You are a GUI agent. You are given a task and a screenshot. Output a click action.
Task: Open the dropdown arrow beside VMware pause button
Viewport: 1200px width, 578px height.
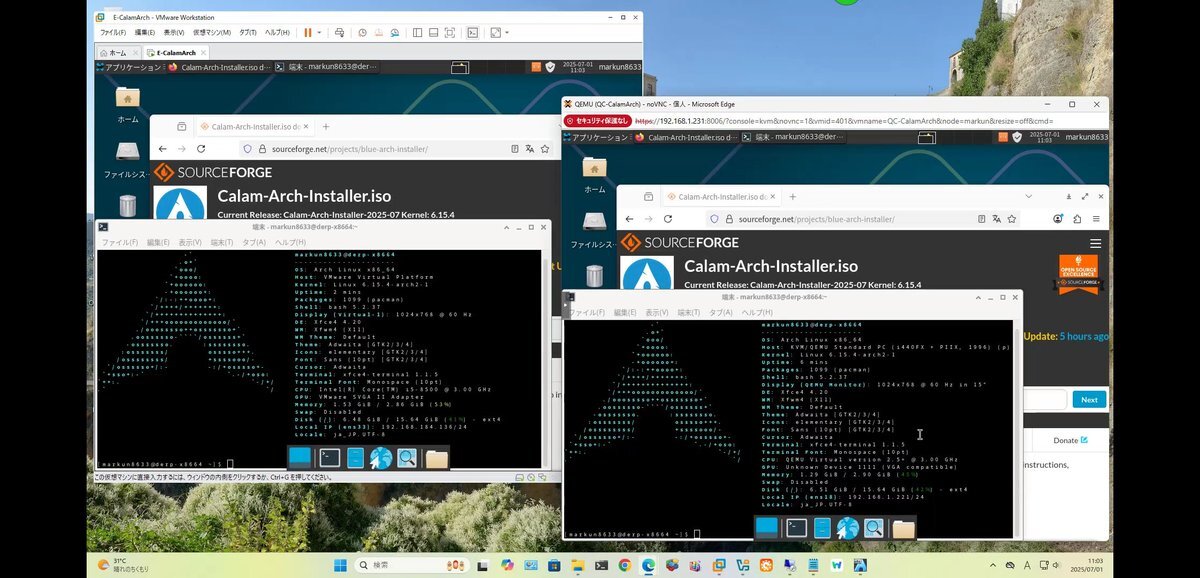click(320, 33)
